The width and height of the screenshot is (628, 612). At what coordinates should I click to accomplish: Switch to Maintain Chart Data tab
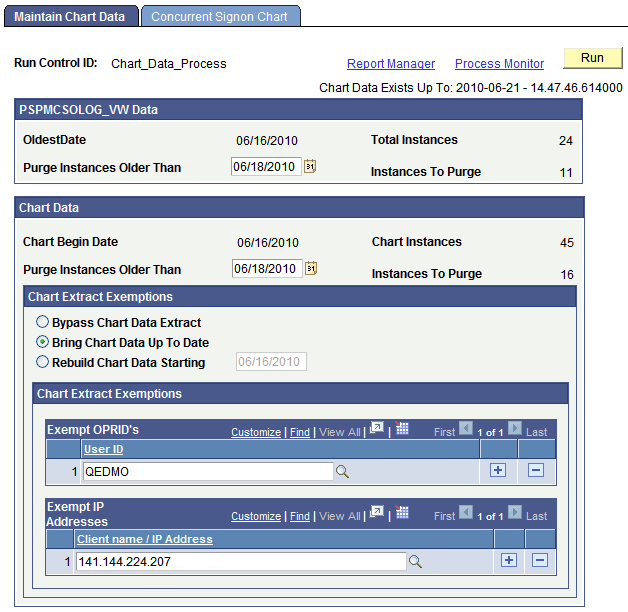(71, 16)
